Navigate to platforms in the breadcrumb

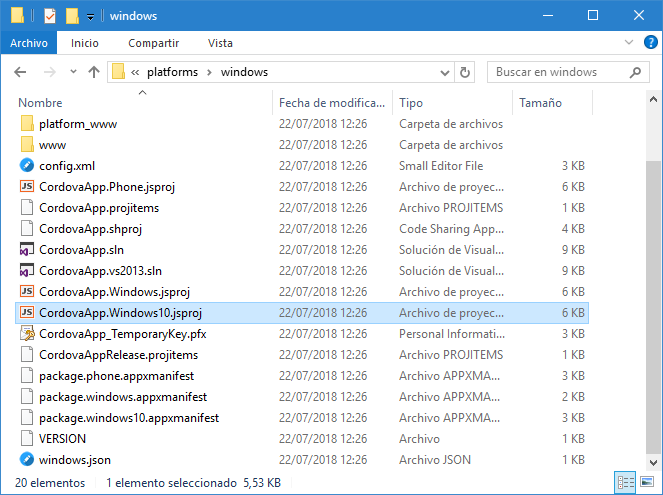coord(172,72)
